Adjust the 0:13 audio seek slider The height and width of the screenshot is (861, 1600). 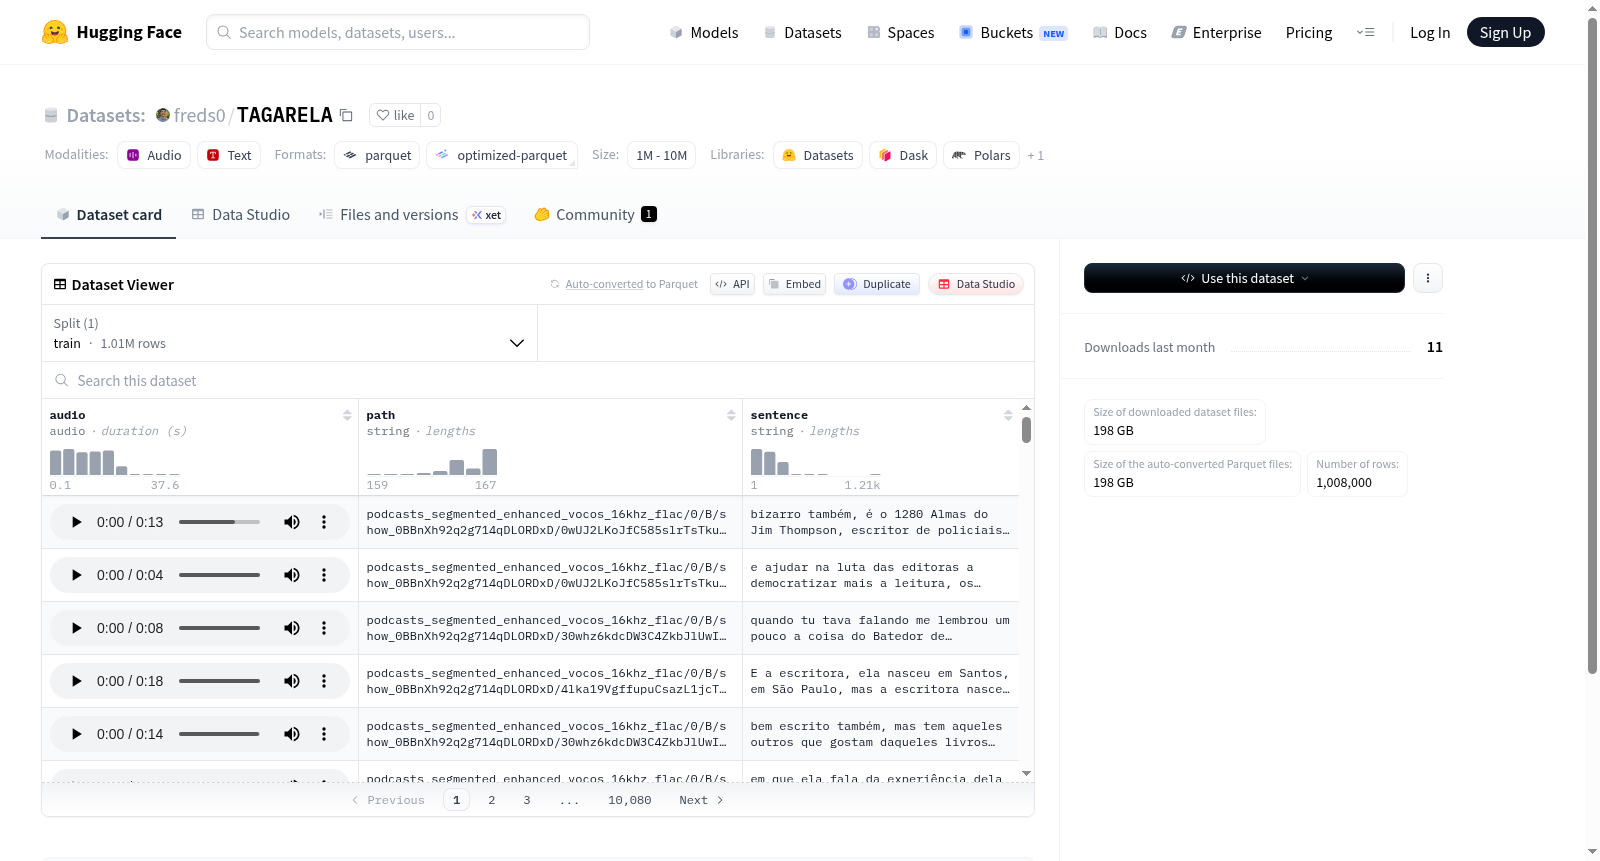point(219,522)
